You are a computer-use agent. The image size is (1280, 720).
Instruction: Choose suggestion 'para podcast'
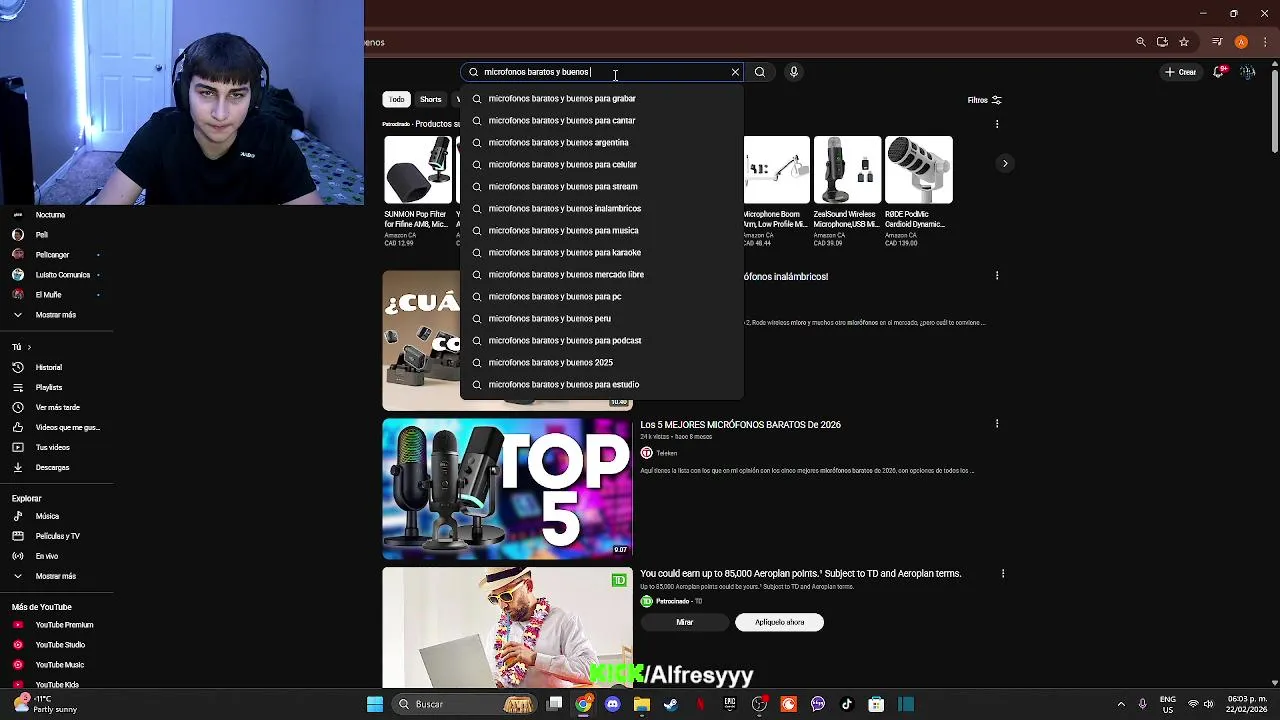coord(601,340)
